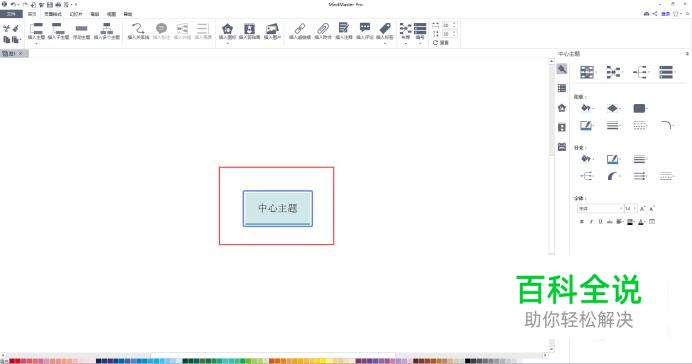Viewport: 692px width, 364px height.
Task: Click the Share icon at top right
Action: (x=654, y=14)
